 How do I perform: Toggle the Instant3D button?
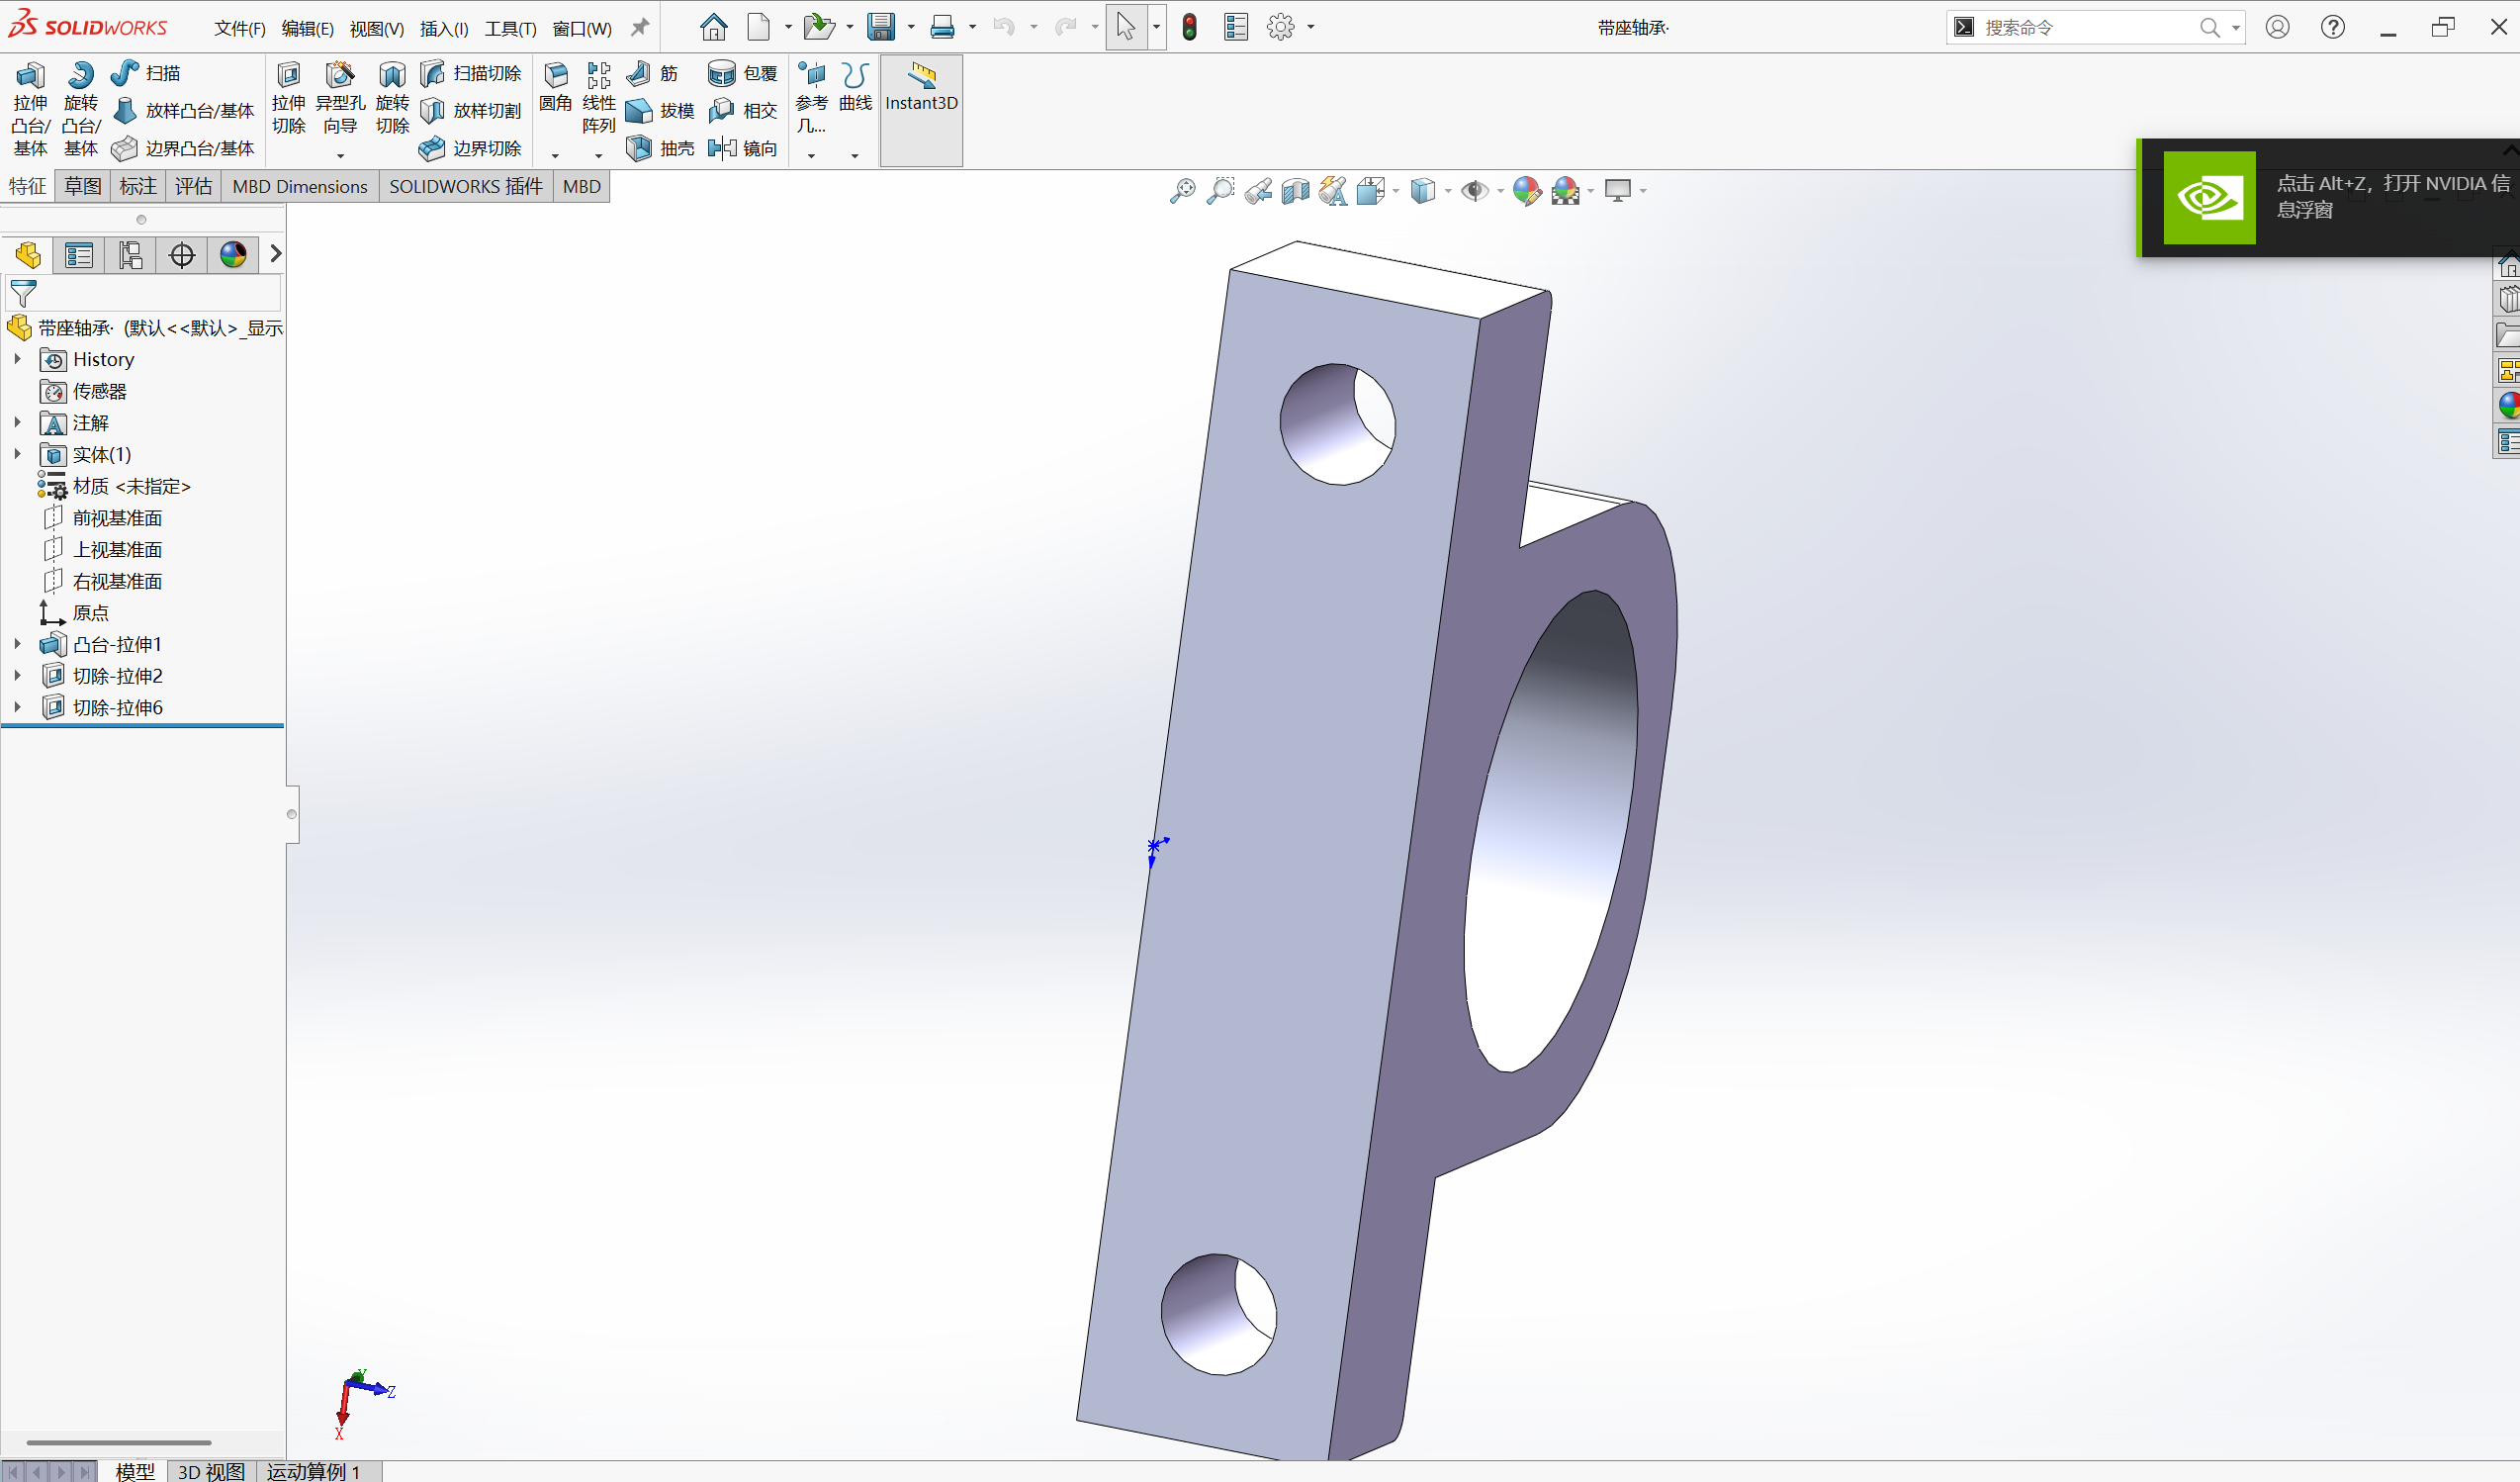(x=921, y=88)
